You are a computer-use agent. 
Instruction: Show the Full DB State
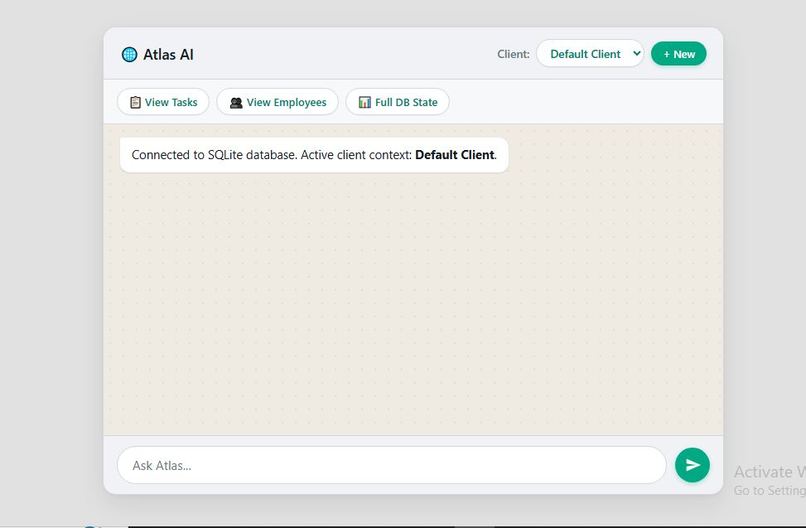397,102
